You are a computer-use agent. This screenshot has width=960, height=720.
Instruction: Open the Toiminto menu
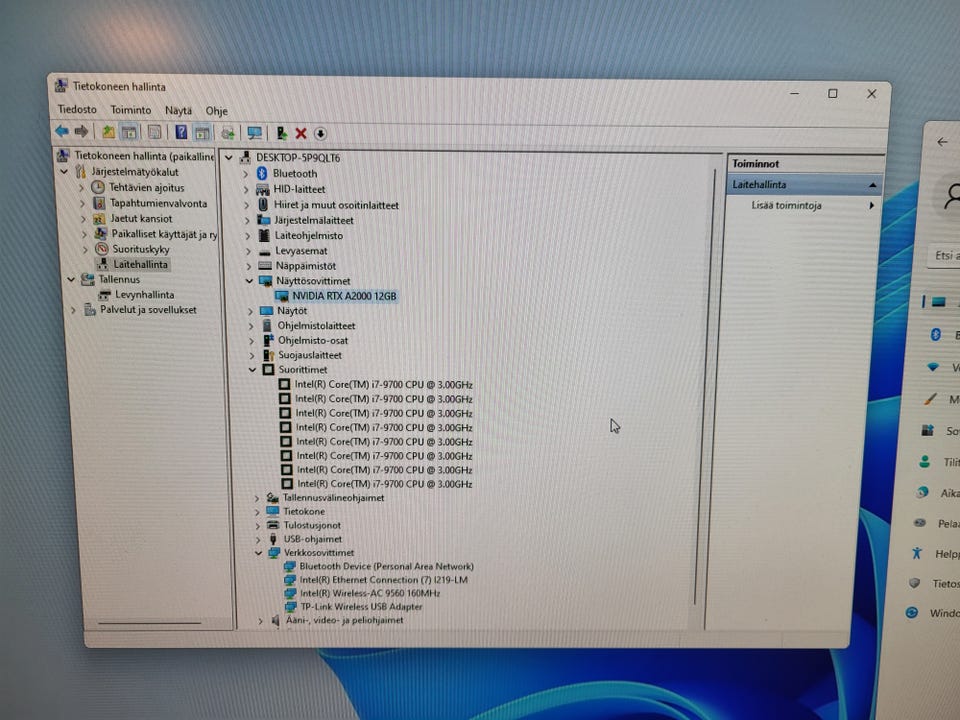point(130,110)
